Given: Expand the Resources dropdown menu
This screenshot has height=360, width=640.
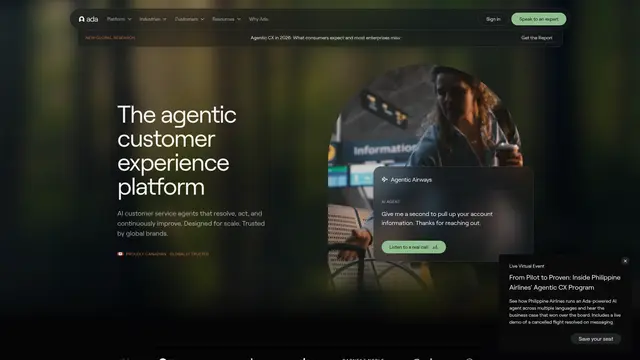Looking at the screenshot, I should pos(226,19).
